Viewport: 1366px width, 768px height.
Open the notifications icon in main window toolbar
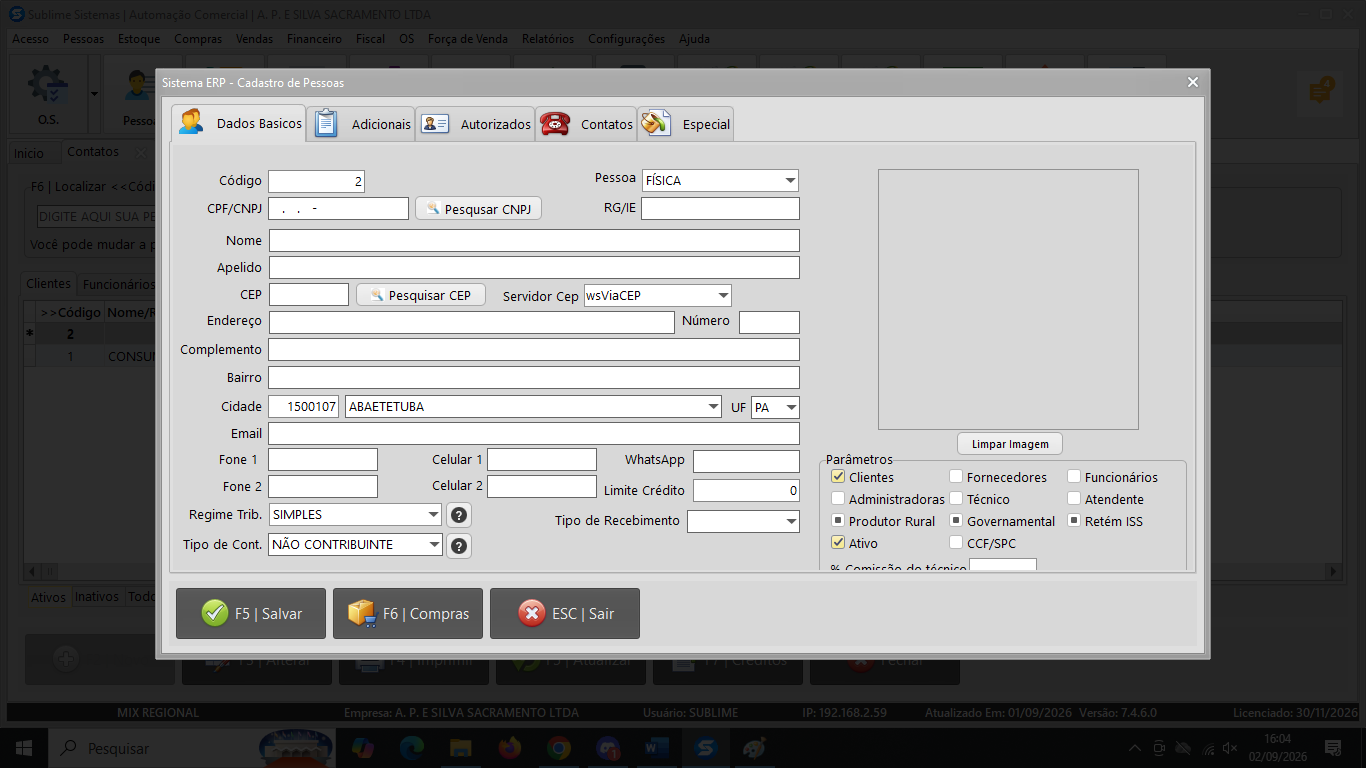tap(1322, 91)
